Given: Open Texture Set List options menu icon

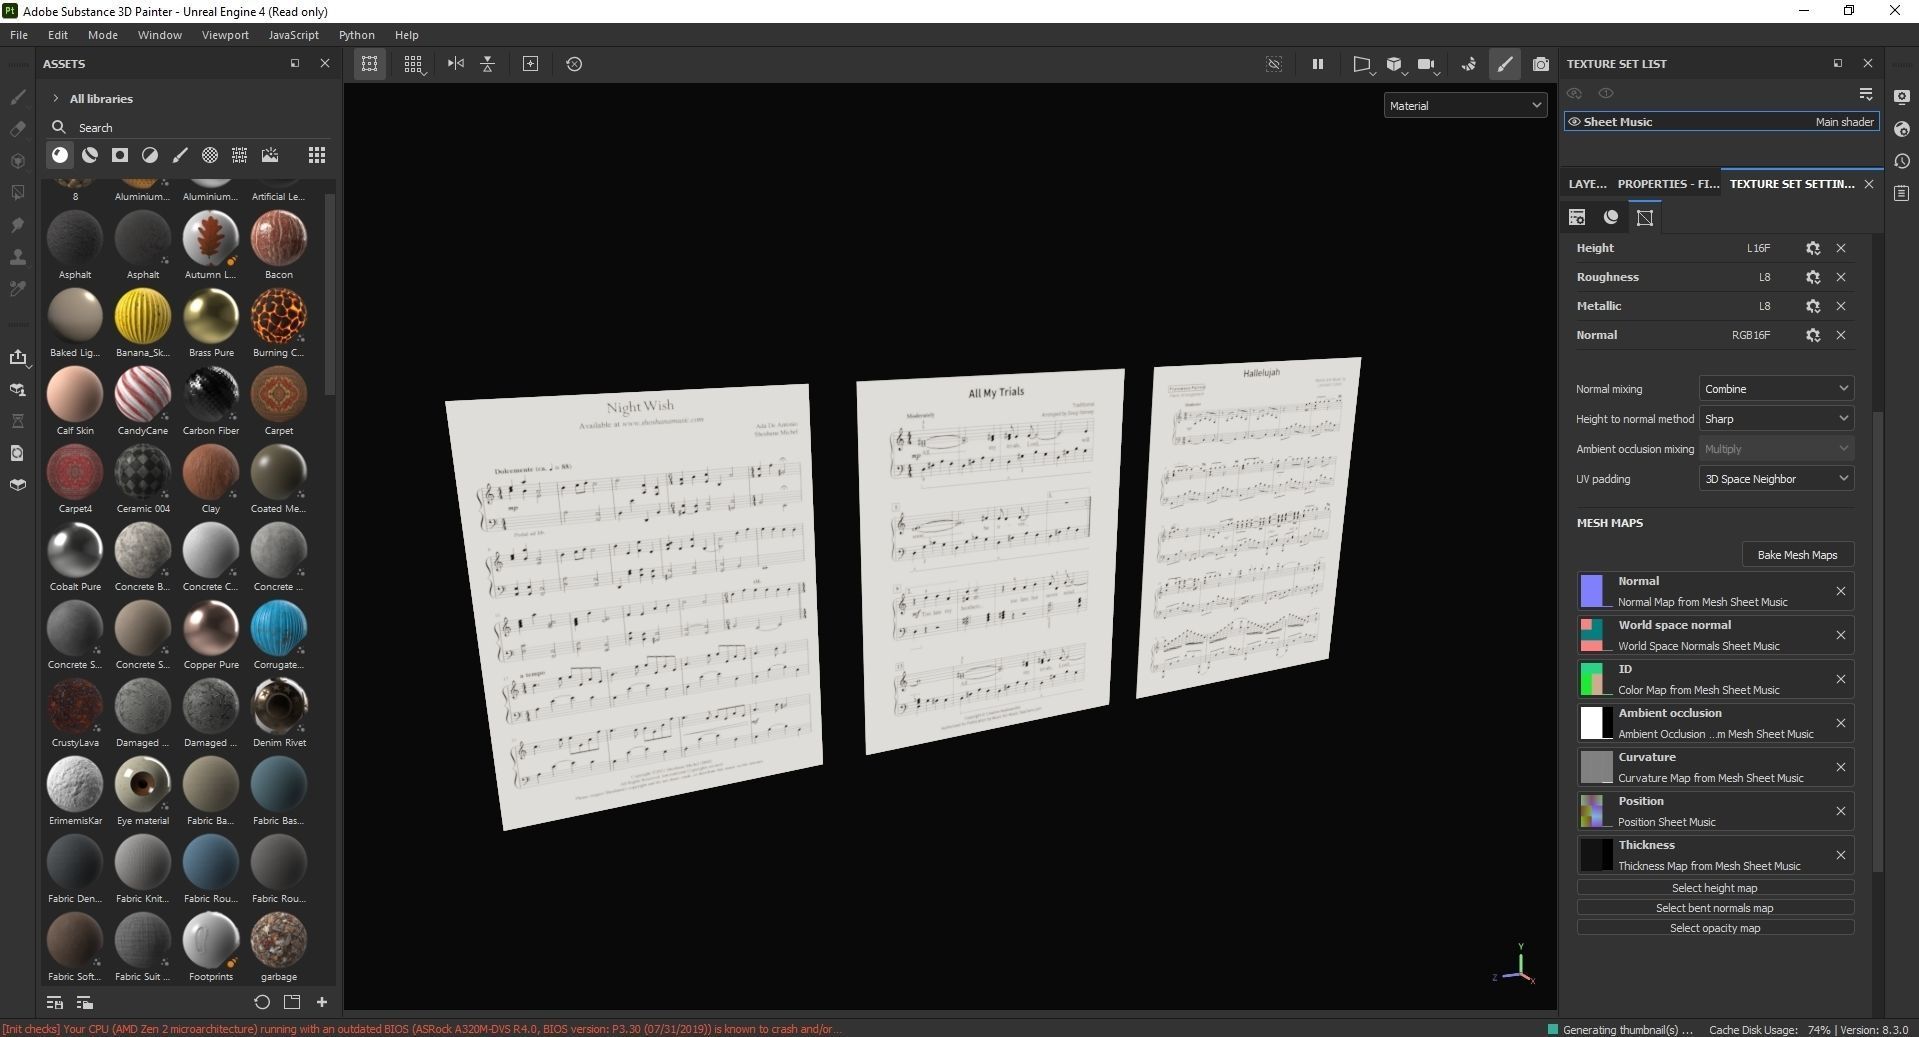Looking at the screenshot, I should [x=1866, y=93].
